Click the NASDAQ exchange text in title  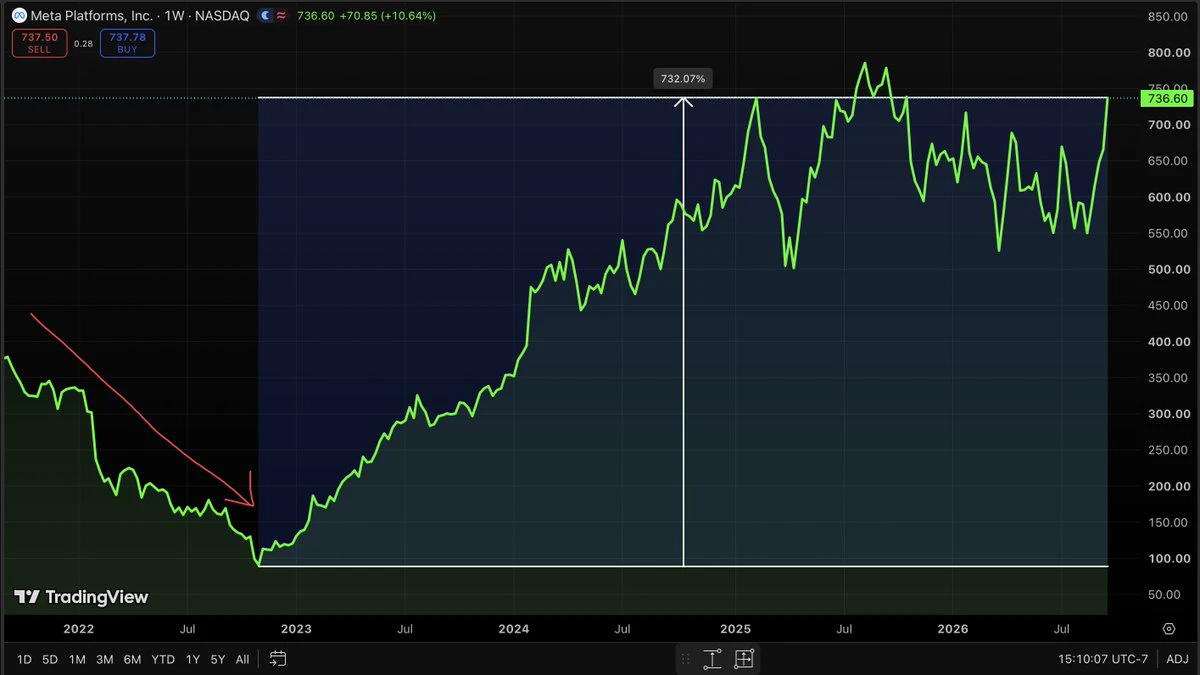pos(223,16)
